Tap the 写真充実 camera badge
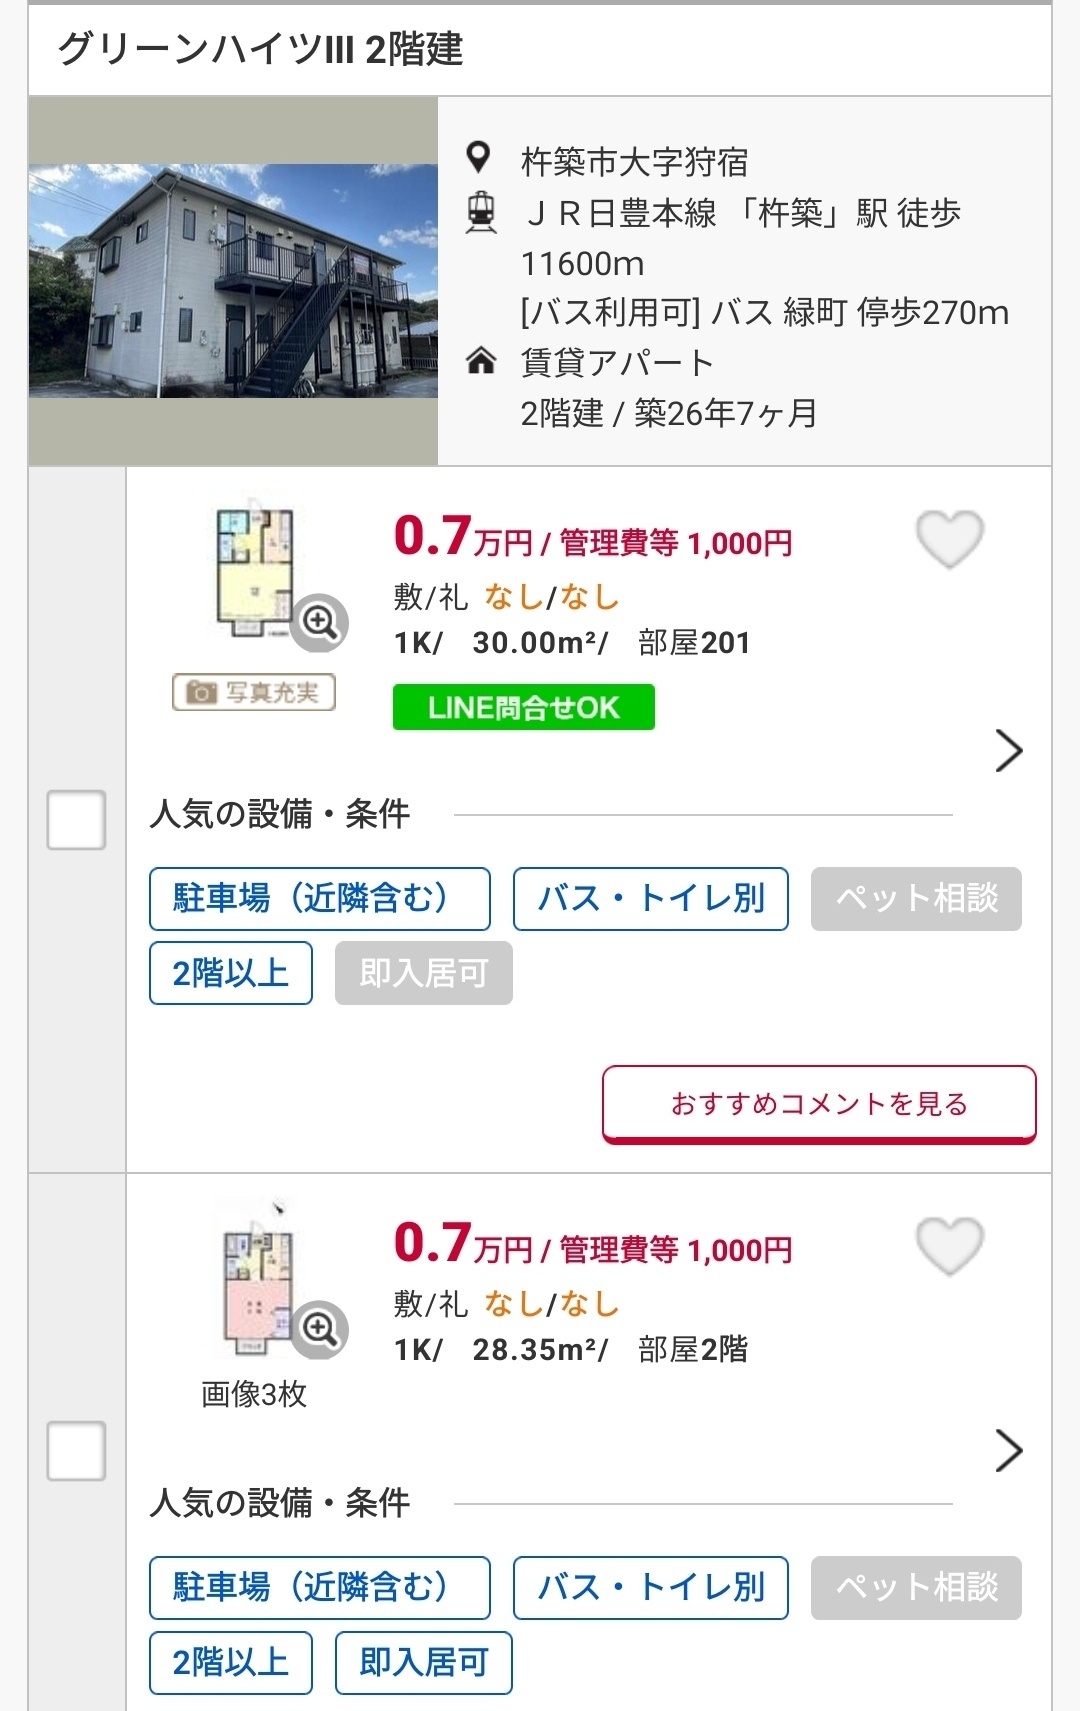1080x1711 pixels. tap(254, 692)
